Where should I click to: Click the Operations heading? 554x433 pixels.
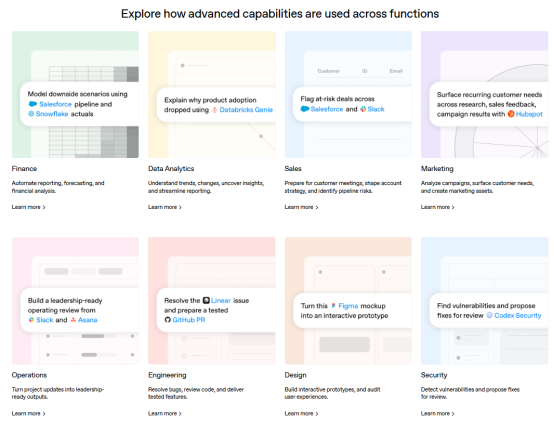(29, 375)
